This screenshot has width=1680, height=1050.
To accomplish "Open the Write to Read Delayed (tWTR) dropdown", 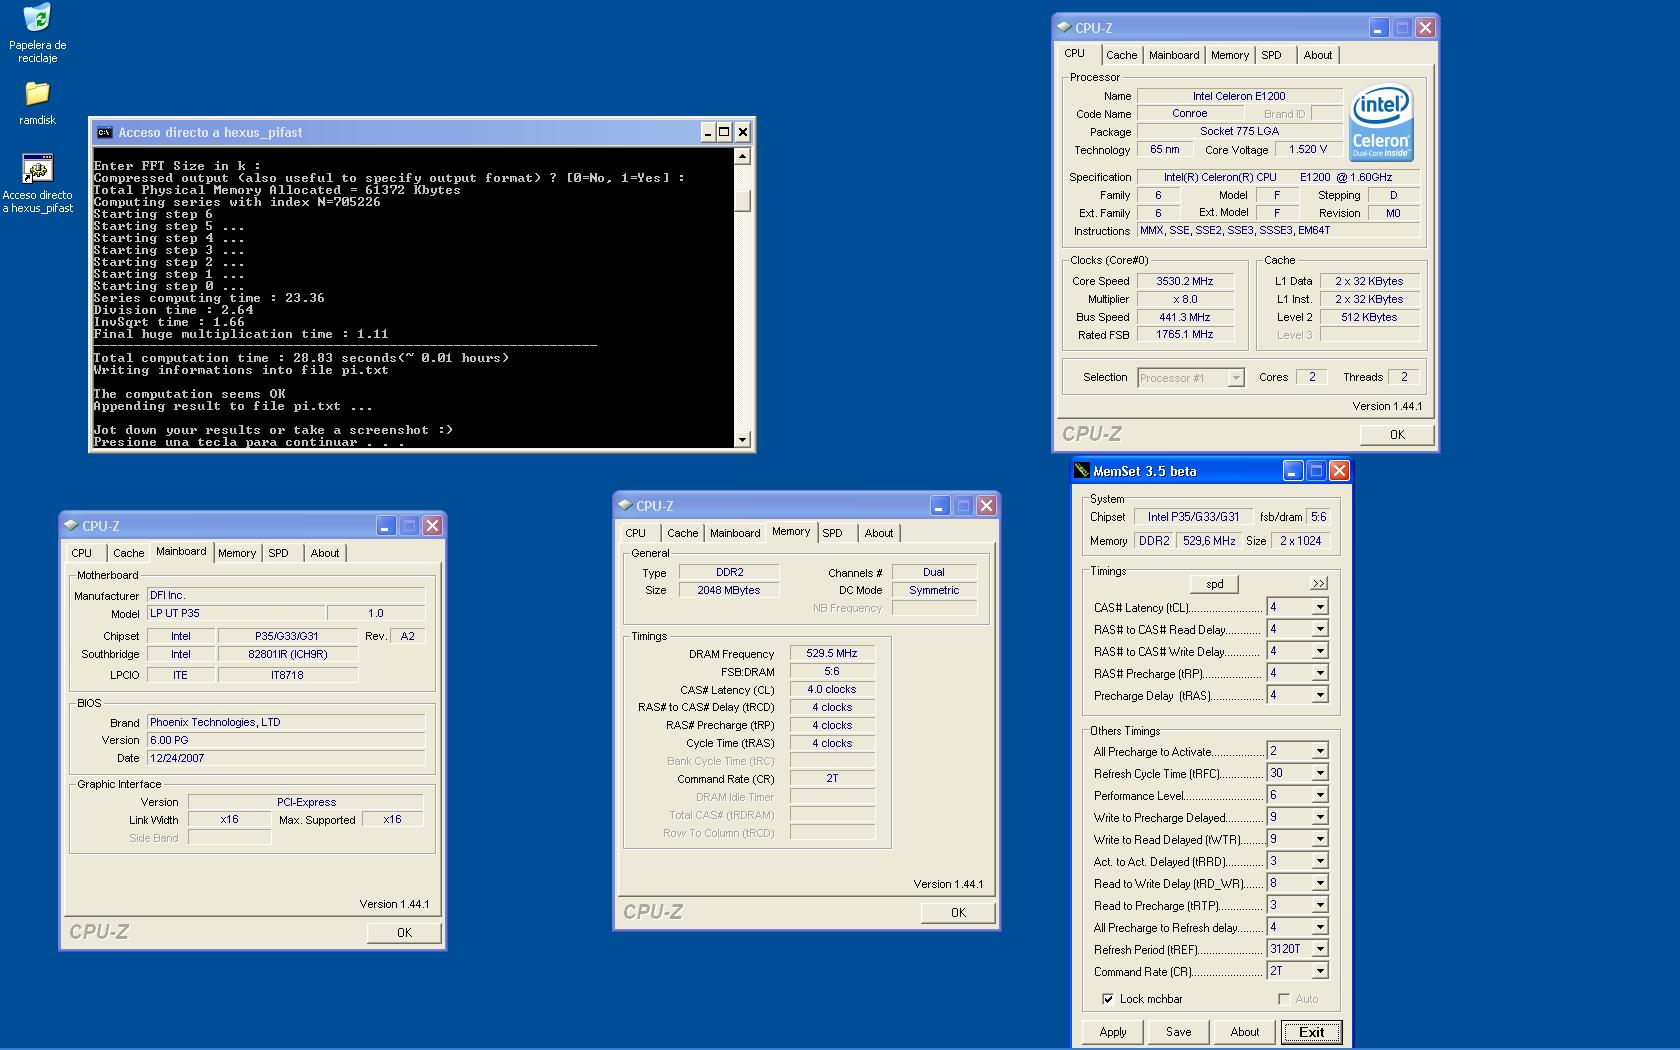I will tap(1319, 839).
